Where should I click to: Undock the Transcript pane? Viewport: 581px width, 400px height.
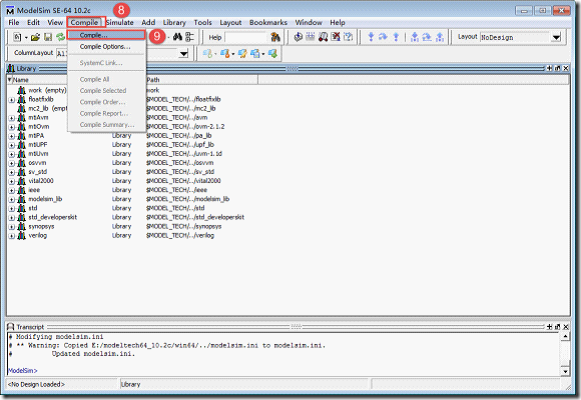pyautogui.click(x=557, y=327)
